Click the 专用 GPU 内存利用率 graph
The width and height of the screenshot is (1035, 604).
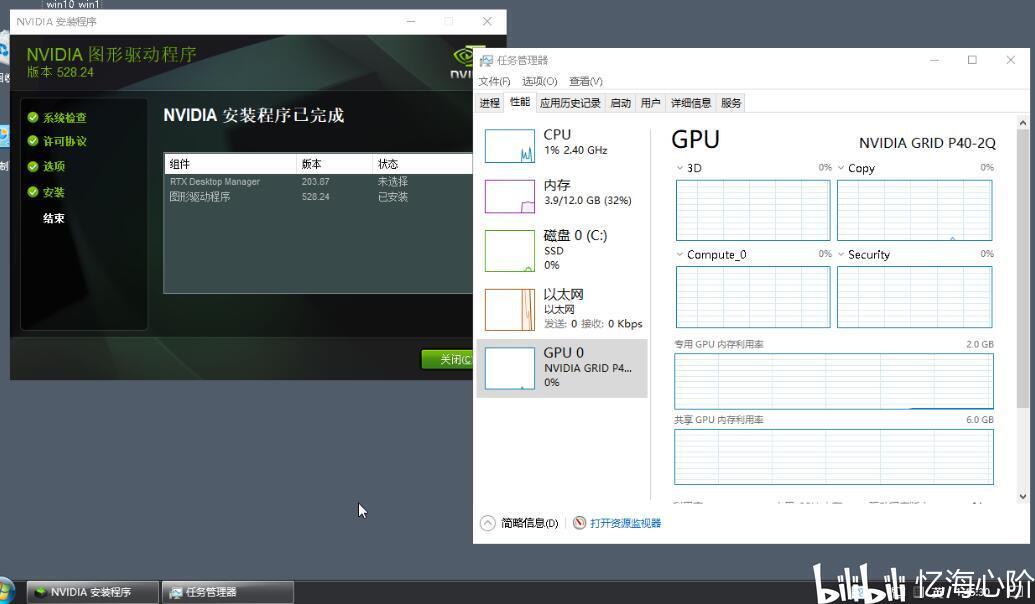pos(834,381)
